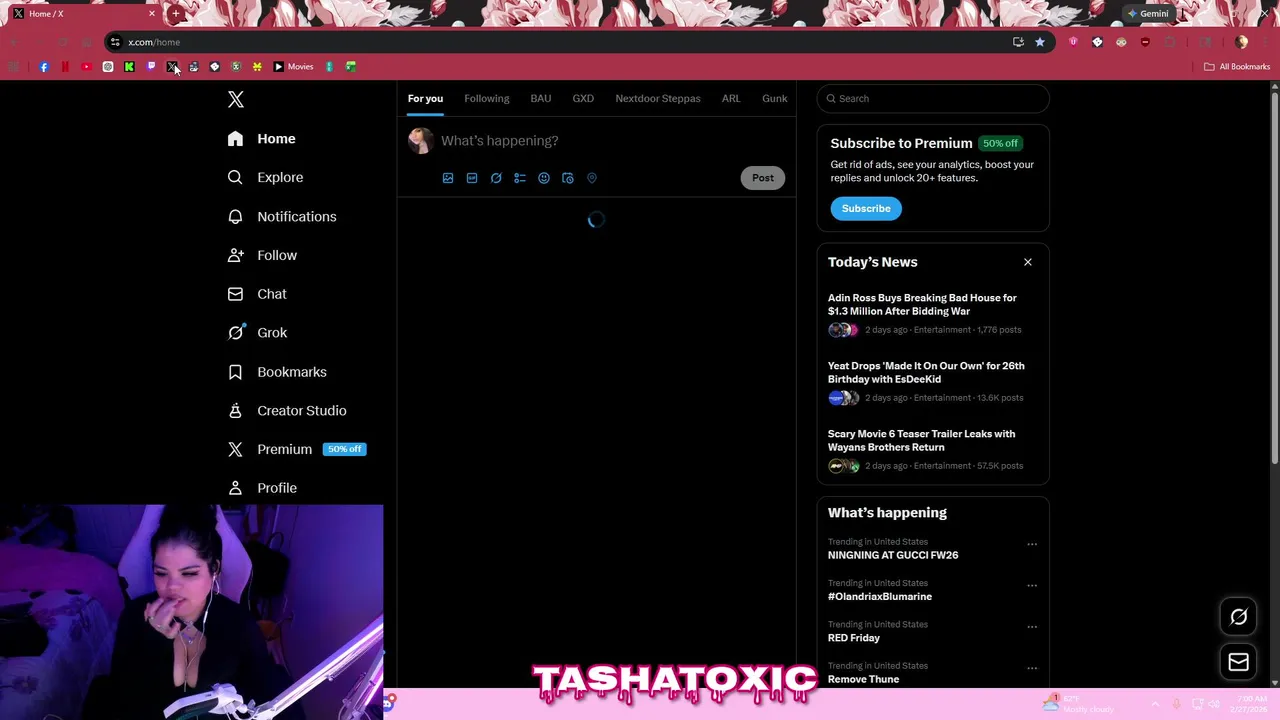Open the emoji picker in composer
Viewport: 1280px width, 720px height.
click(x=544, y=178)
